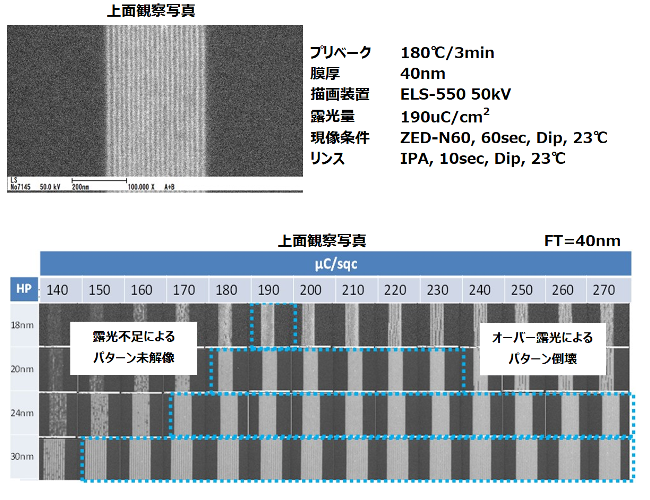Select the 190 dose column header

click(x=268, y=289)
